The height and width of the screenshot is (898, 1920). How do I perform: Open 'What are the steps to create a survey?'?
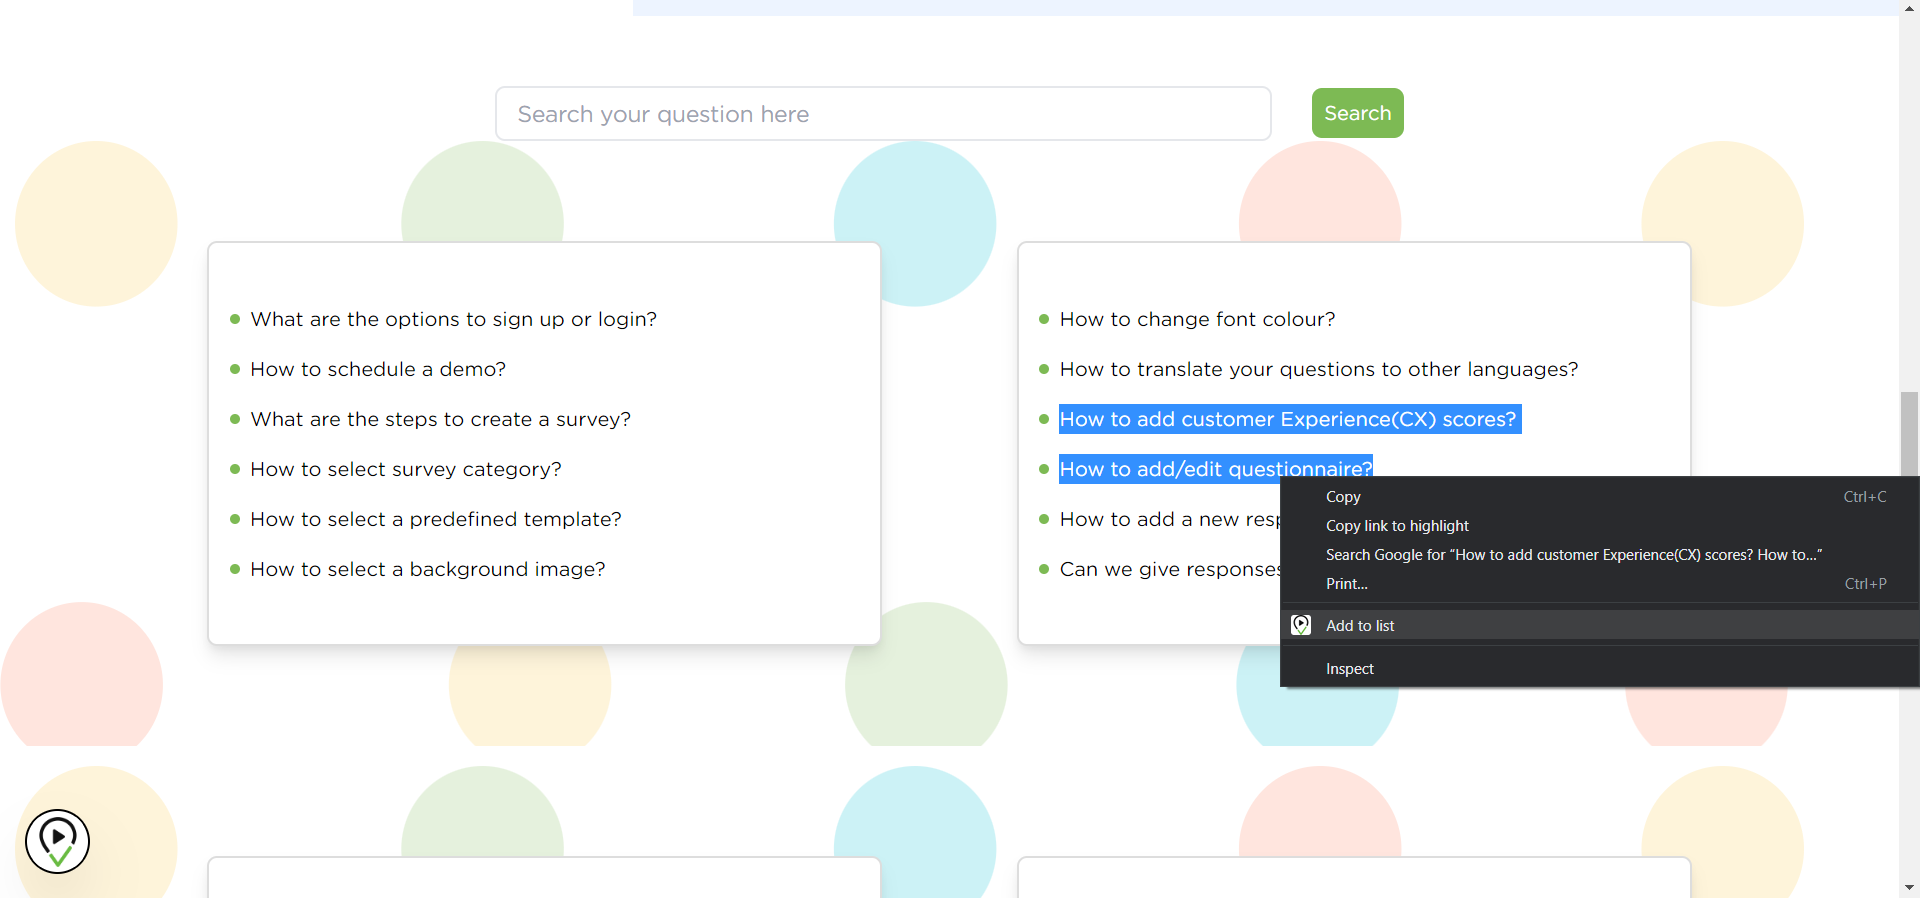tap(440, 419)
